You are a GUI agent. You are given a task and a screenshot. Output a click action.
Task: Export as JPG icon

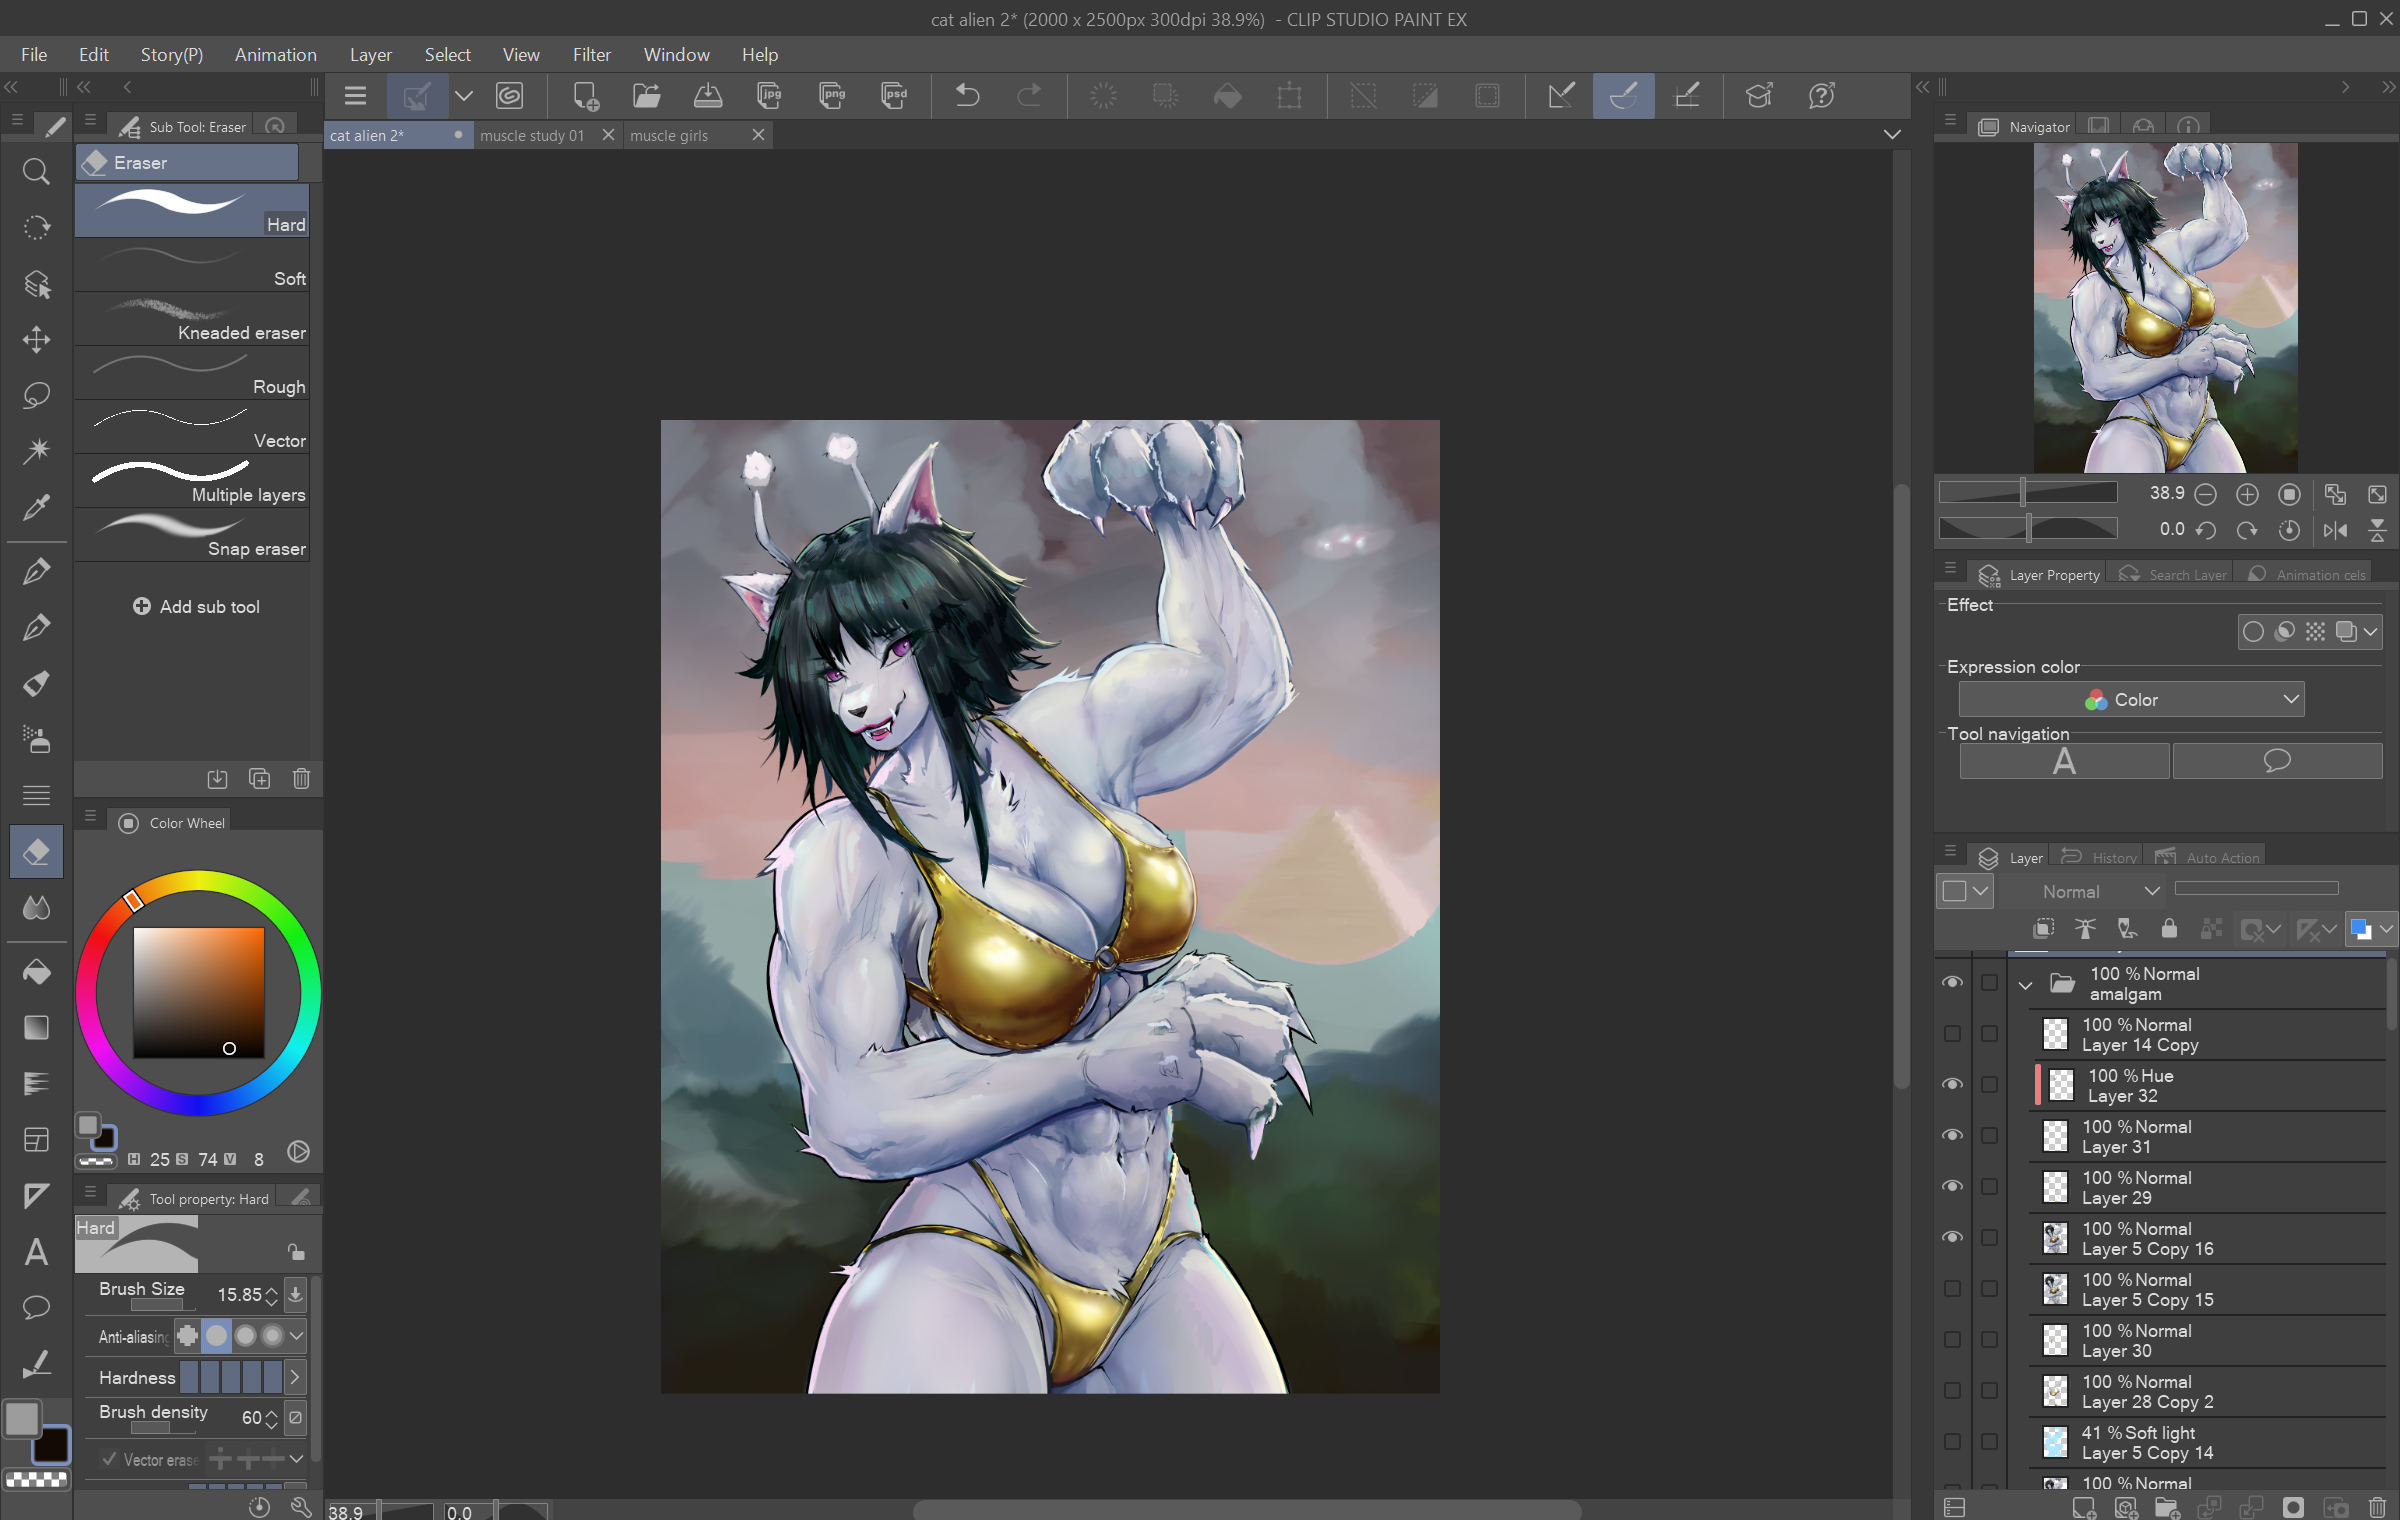(x=769, y=96)
